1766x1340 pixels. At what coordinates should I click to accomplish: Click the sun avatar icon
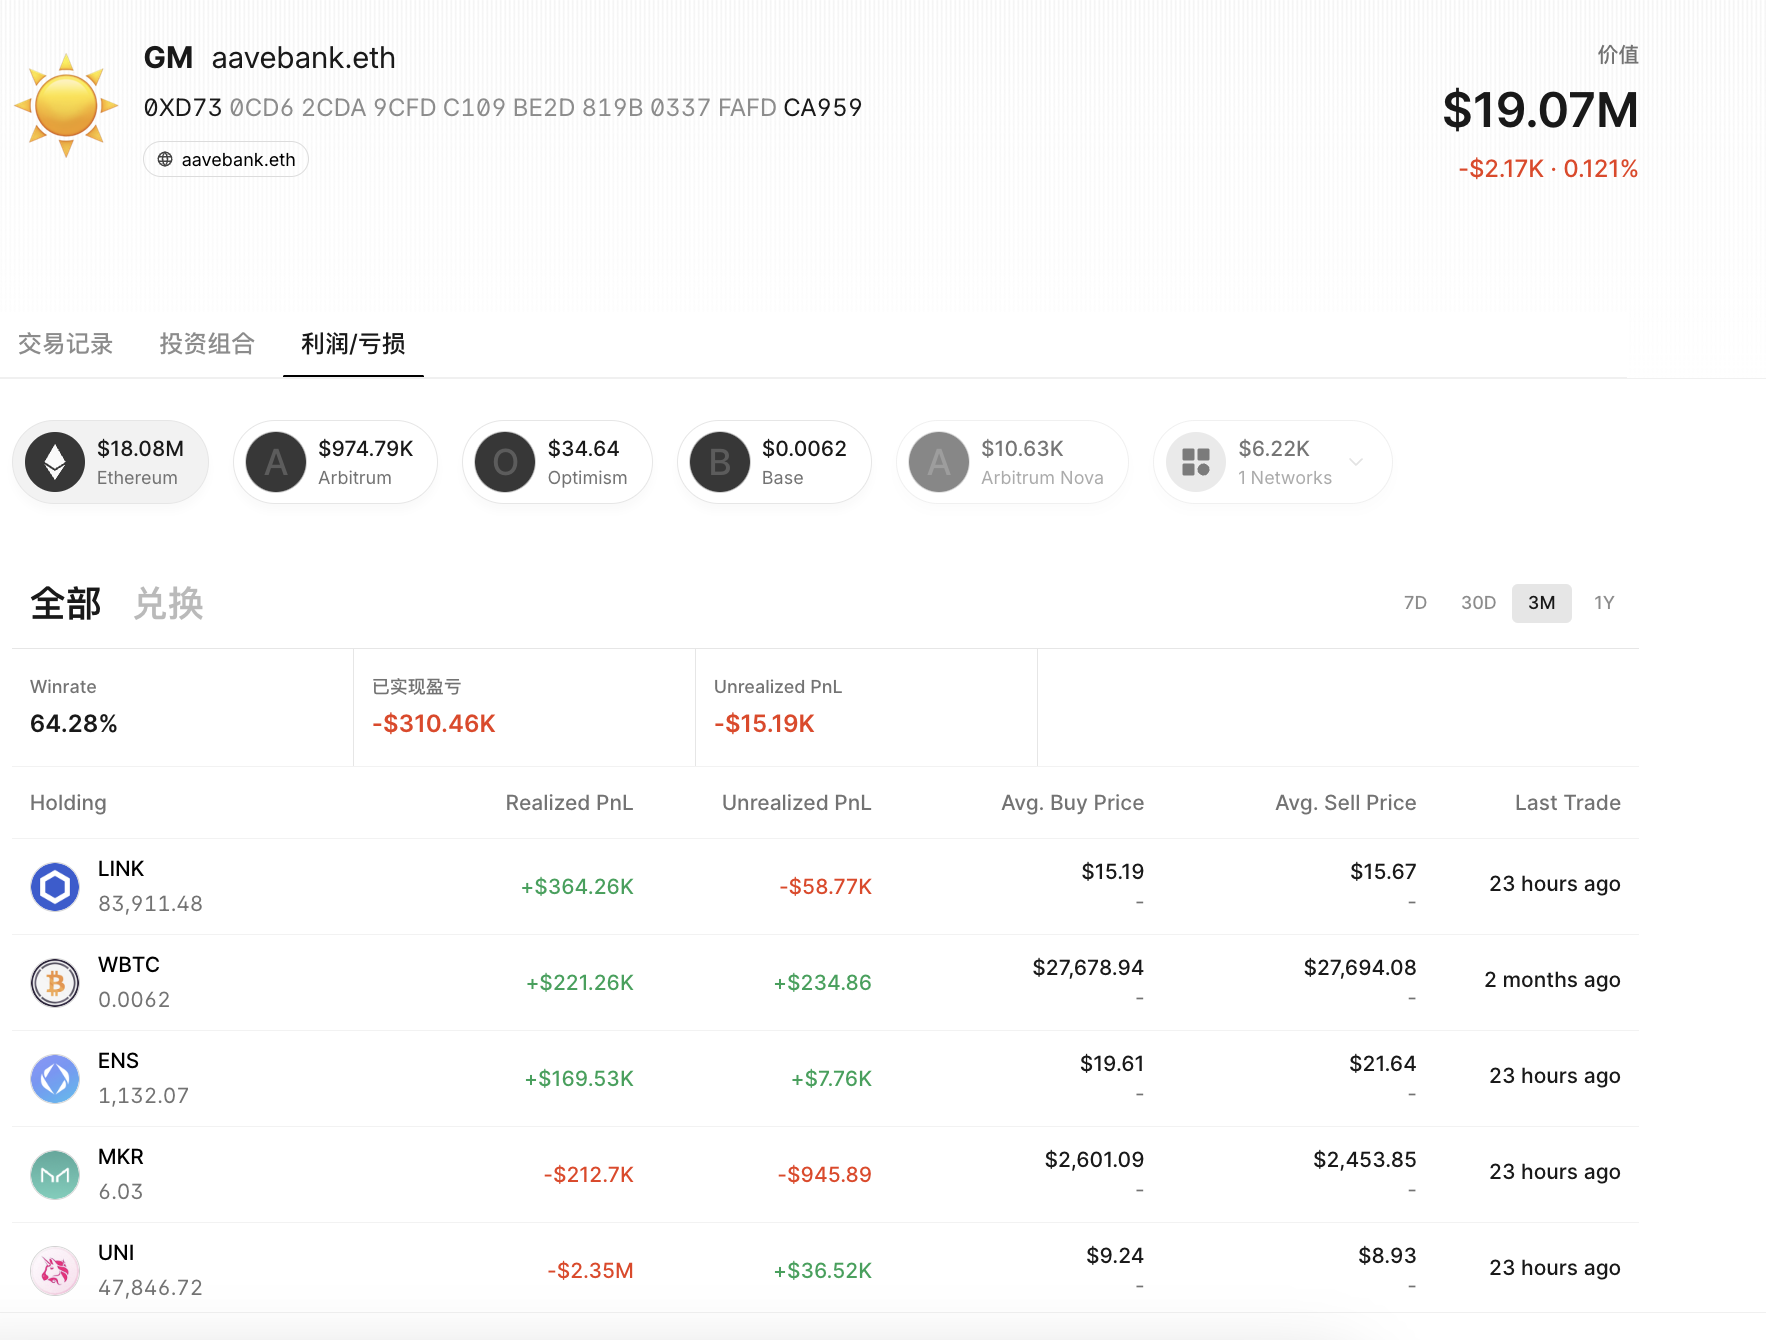pos(66,105)
